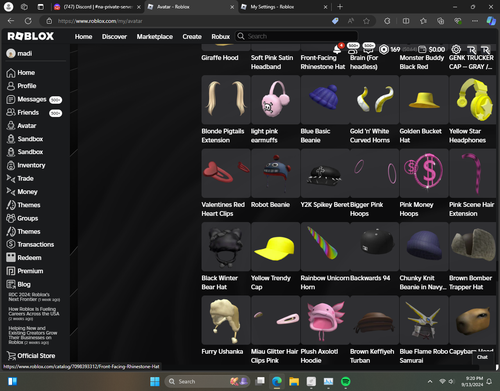Open File Explorer from the taskbar

294,381
